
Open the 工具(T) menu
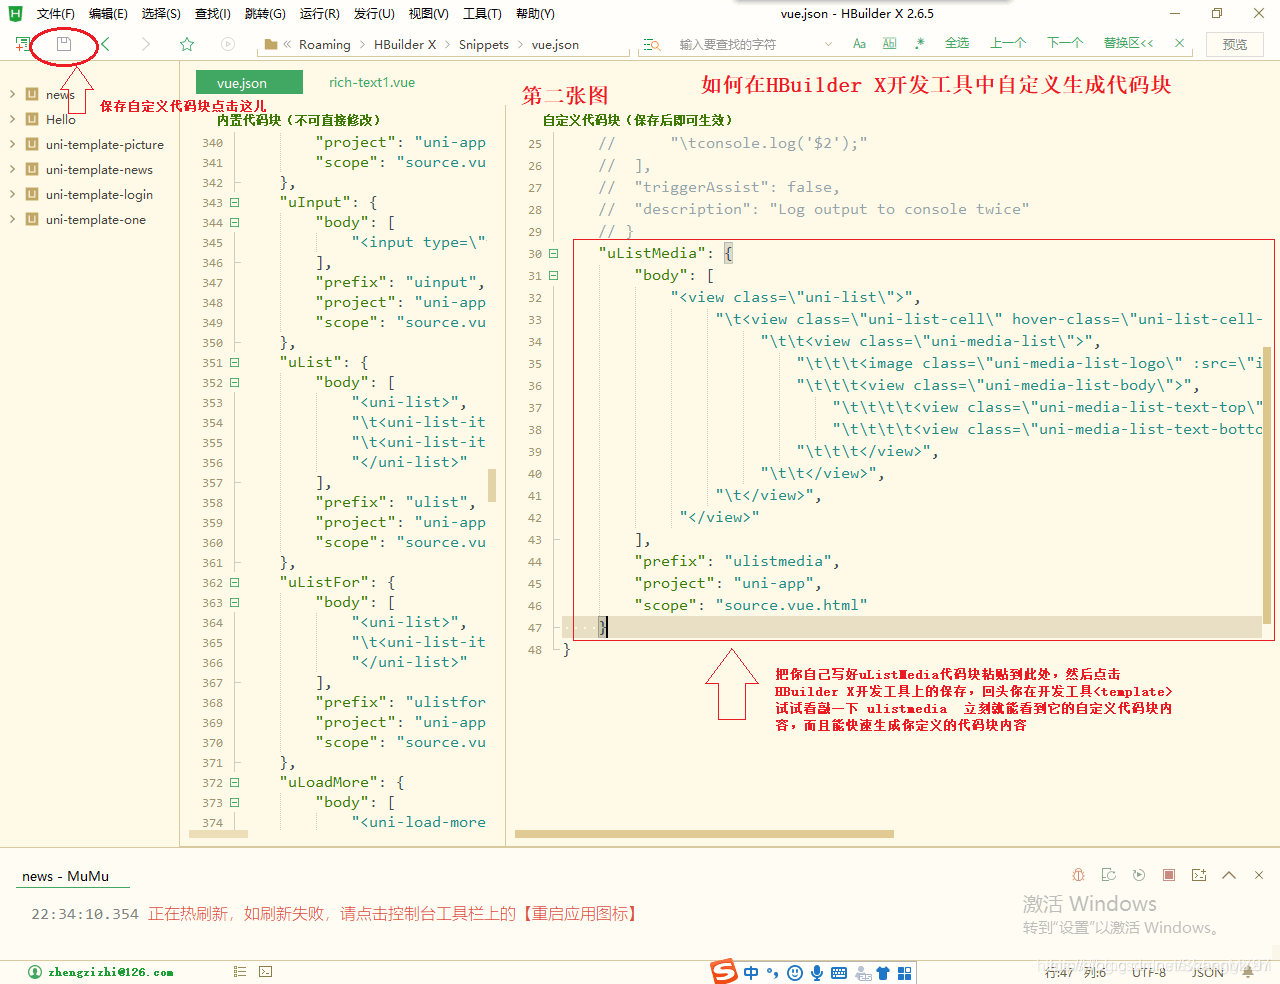click(x=482, y=13)
